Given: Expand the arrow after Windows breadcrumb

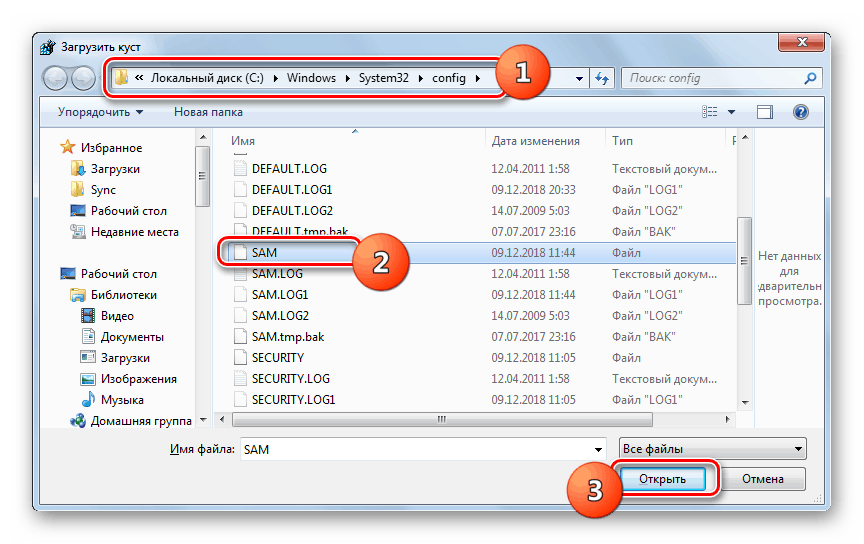Looking at the screenshot, I should (x=347, y=78).
